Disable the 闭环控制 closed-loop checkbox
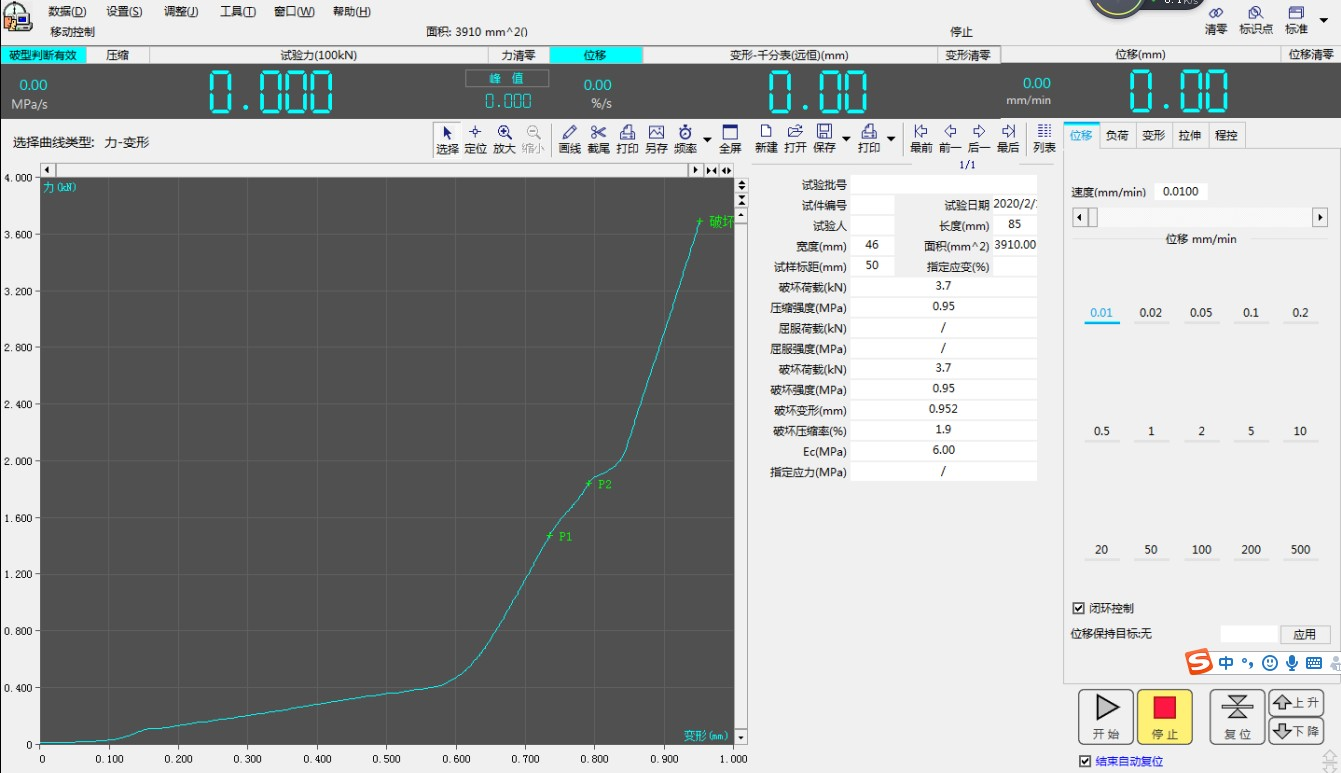 (x=1078, y=608)
